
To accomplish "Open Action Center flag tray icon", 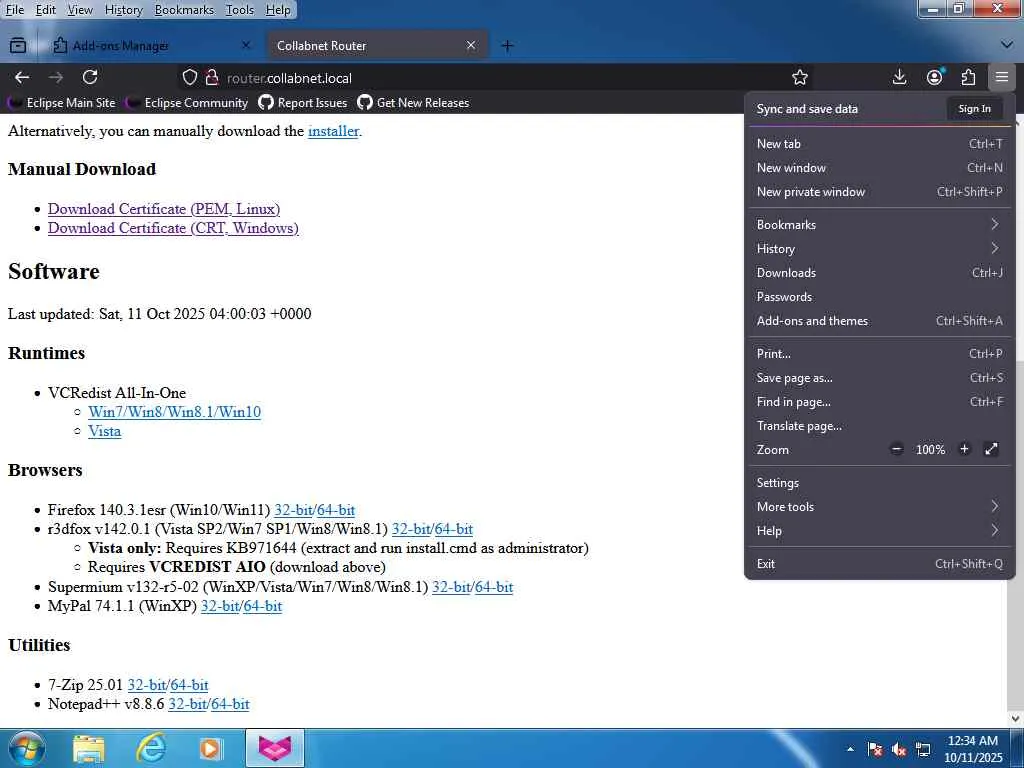I will [875, 750].
